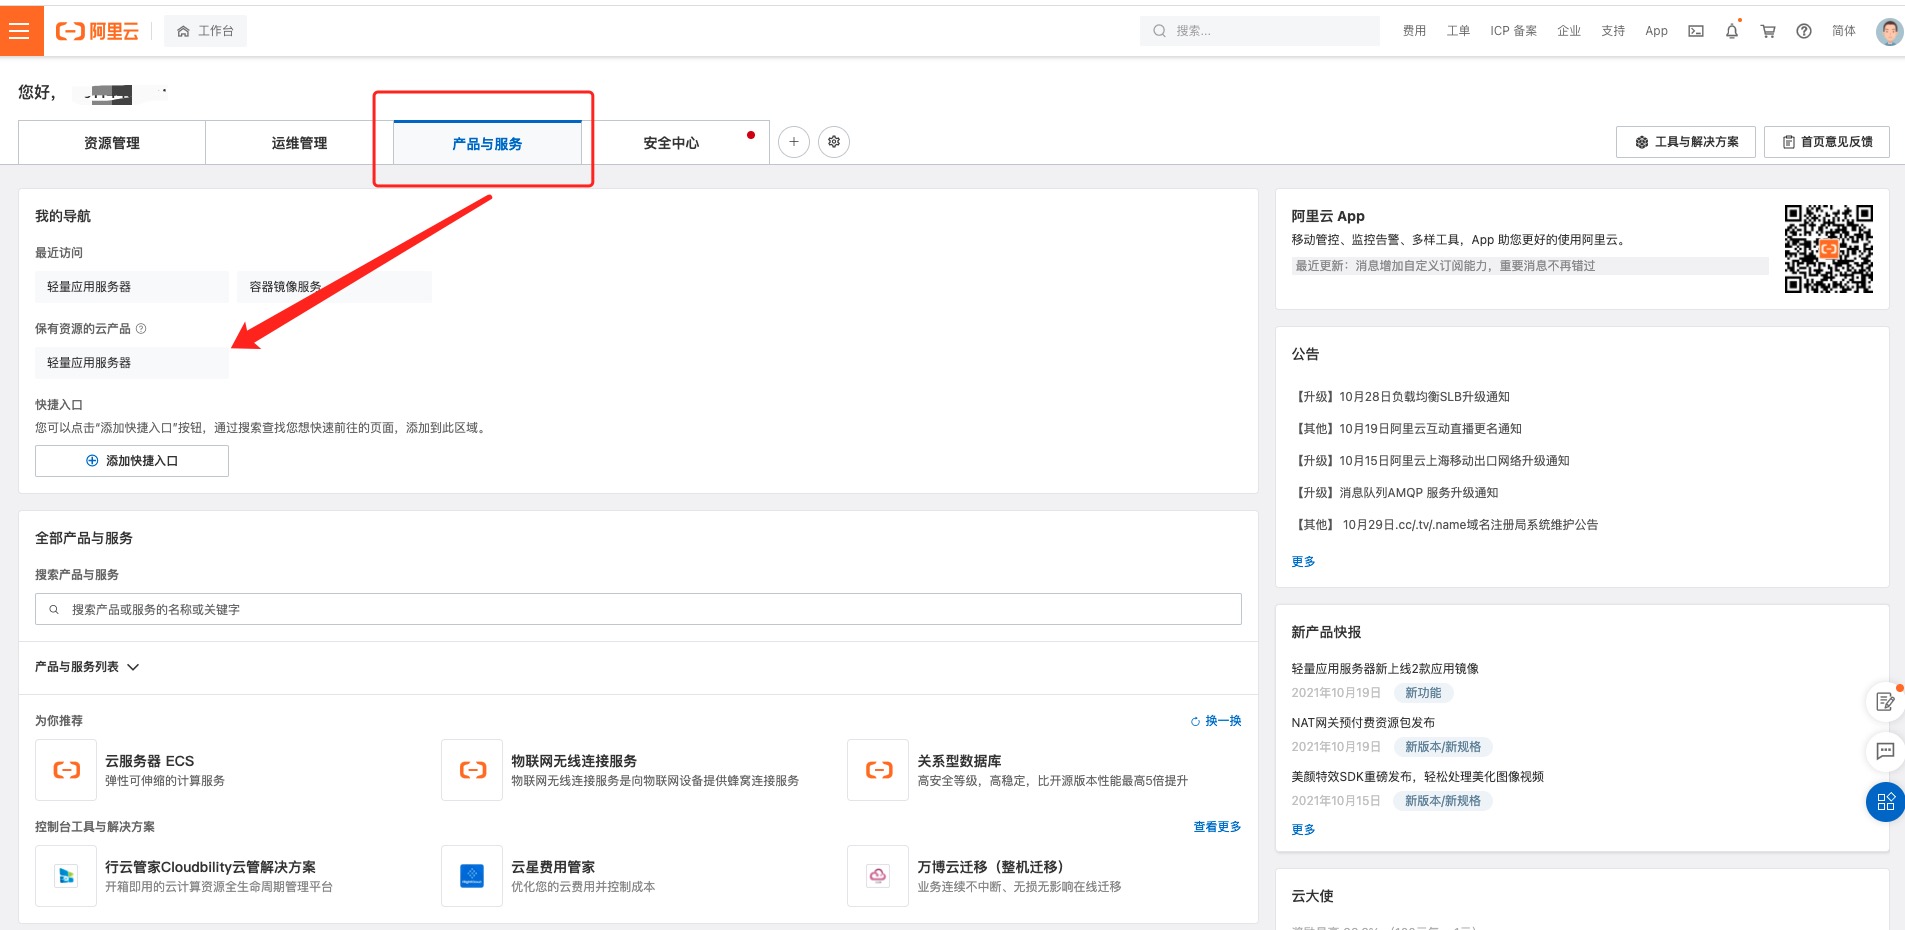Expand the 产品与服务列表 chevron
The image size is (1905, 930).
pyautogui.click(x=133, y=667)
